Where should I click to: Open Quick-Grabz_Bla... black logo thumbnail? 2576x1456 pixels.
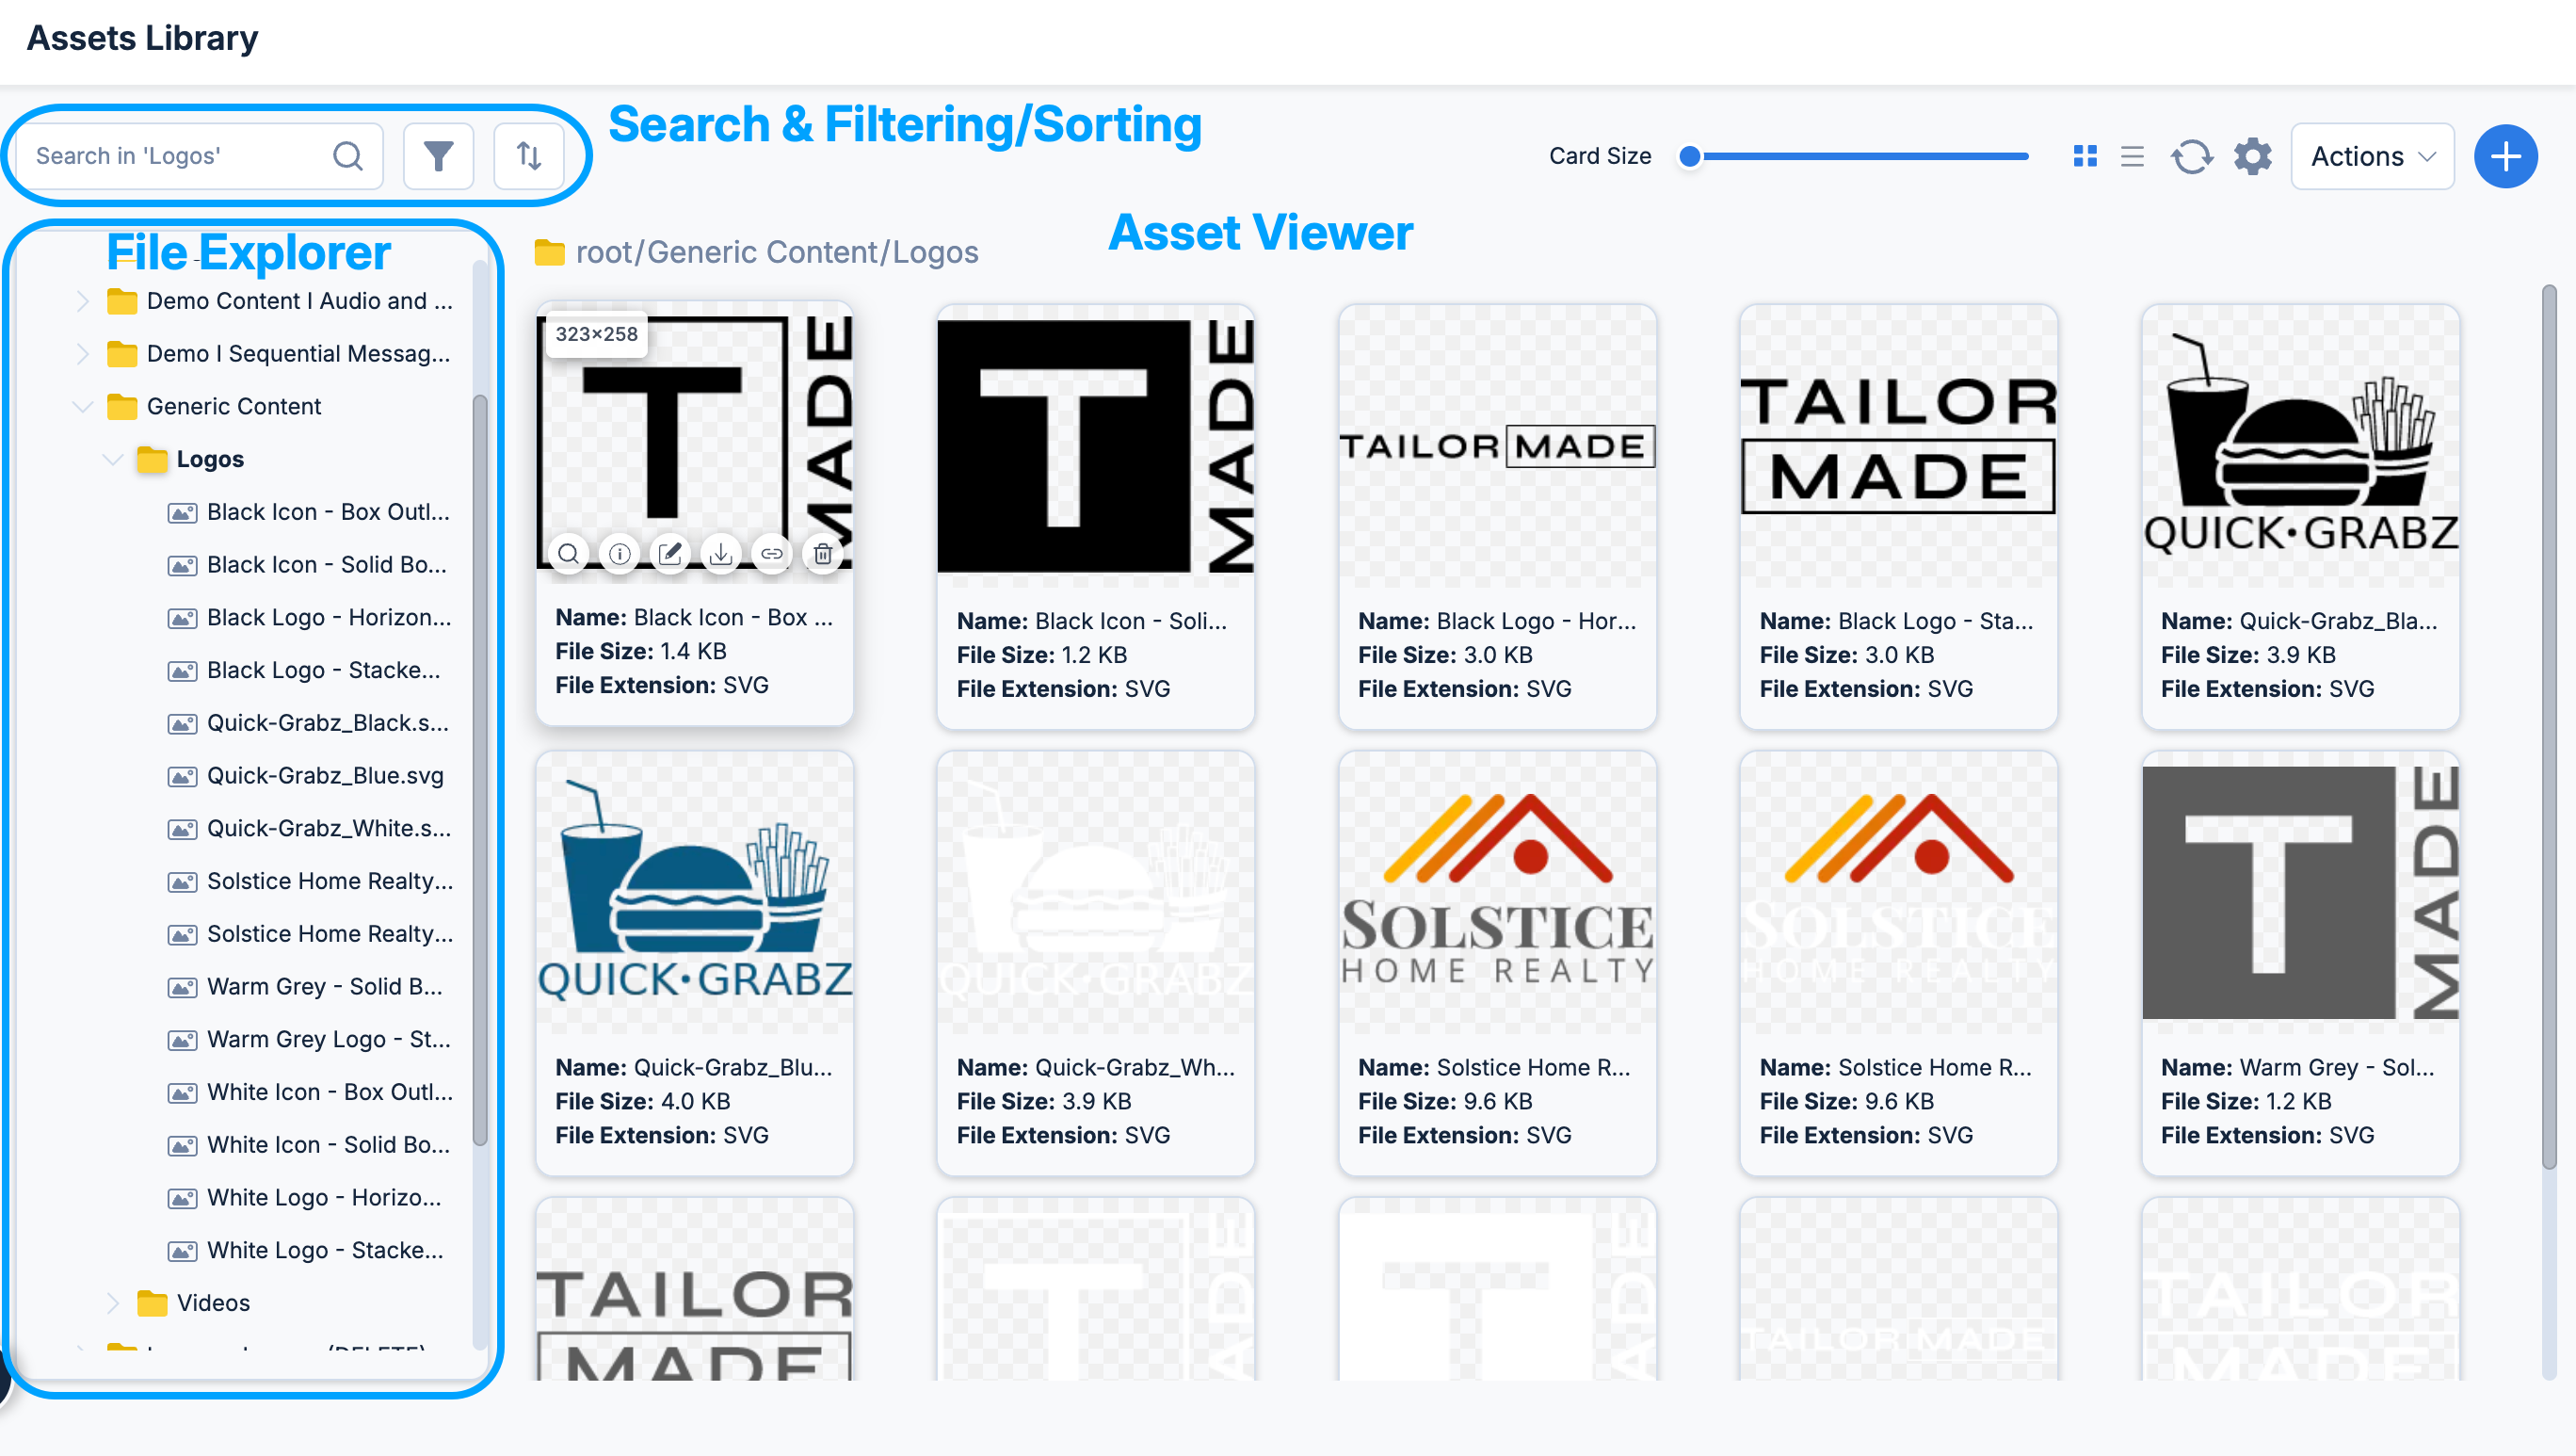click(2300, 446)
